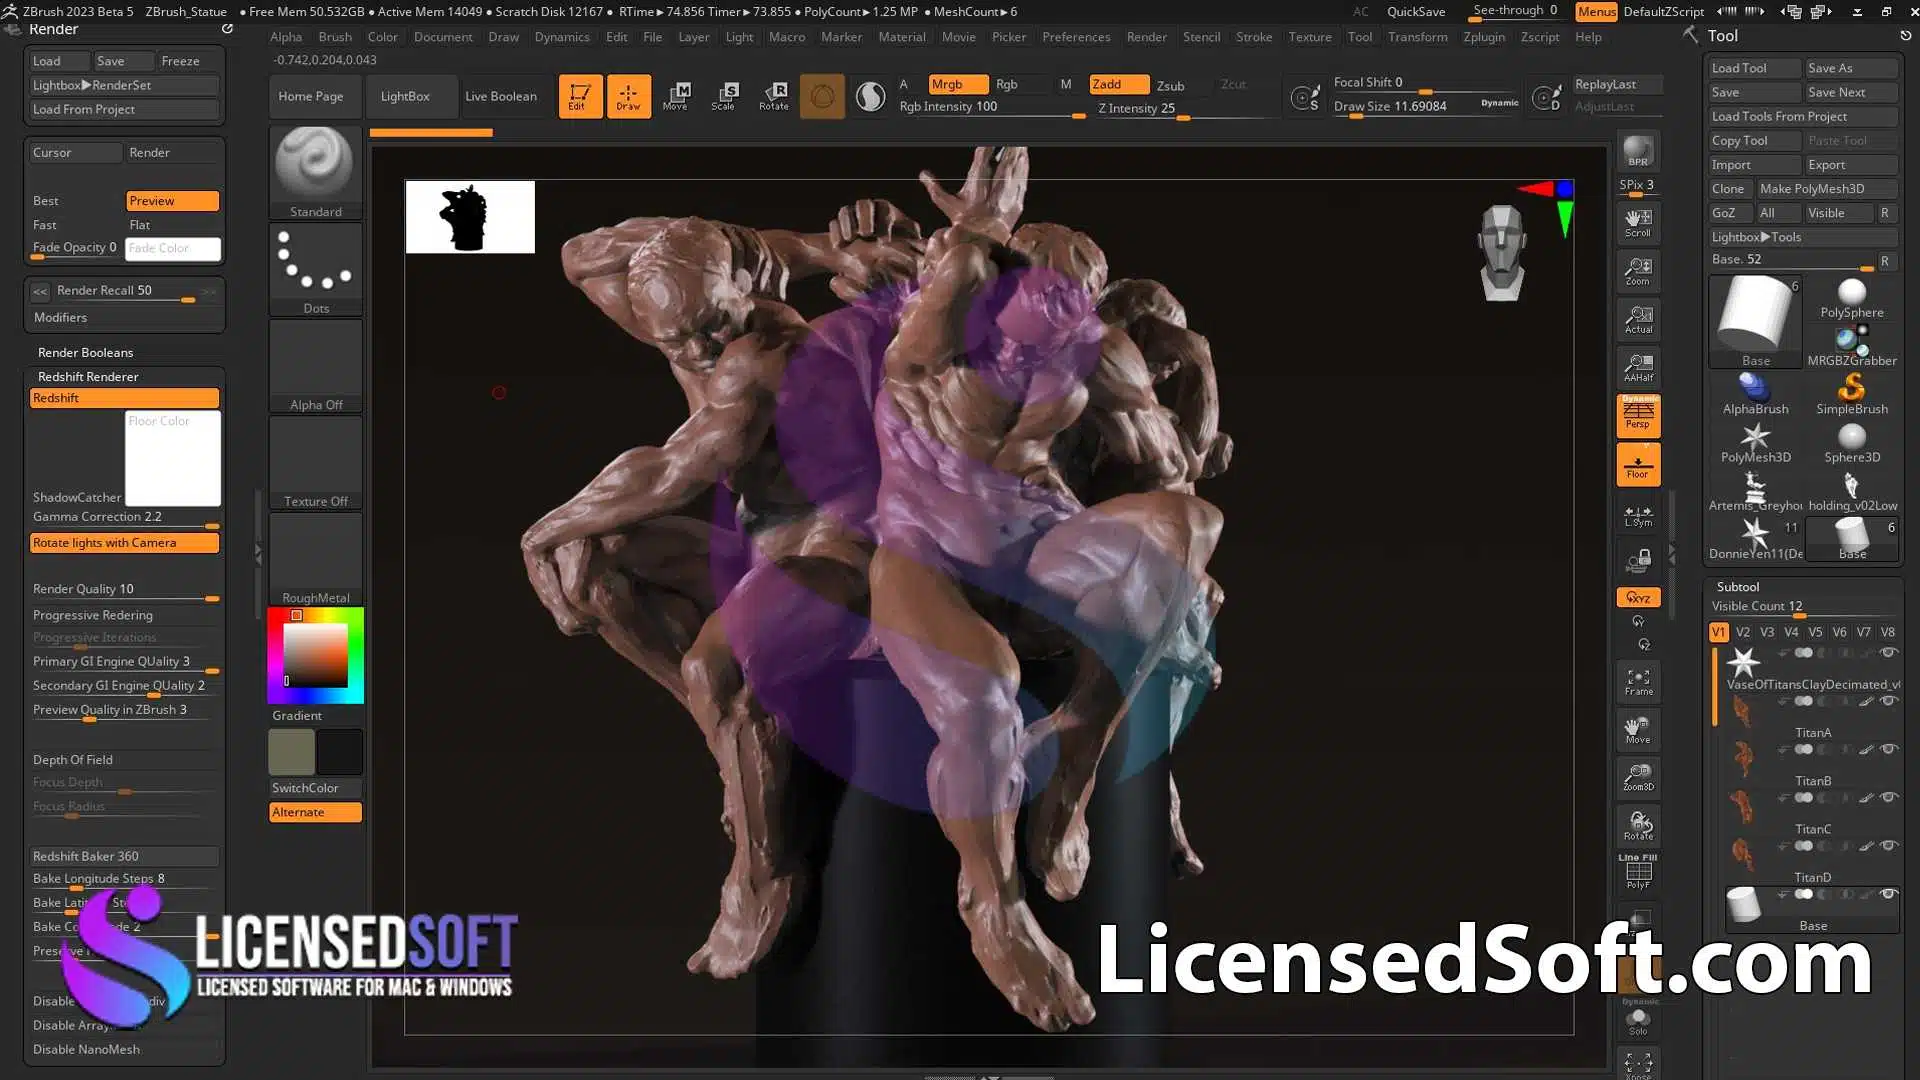This screenshot has height=1080, width=1920.
Task: Select the VaseOfTitansClayDecimated subtool
Action: coord(1813,683)
